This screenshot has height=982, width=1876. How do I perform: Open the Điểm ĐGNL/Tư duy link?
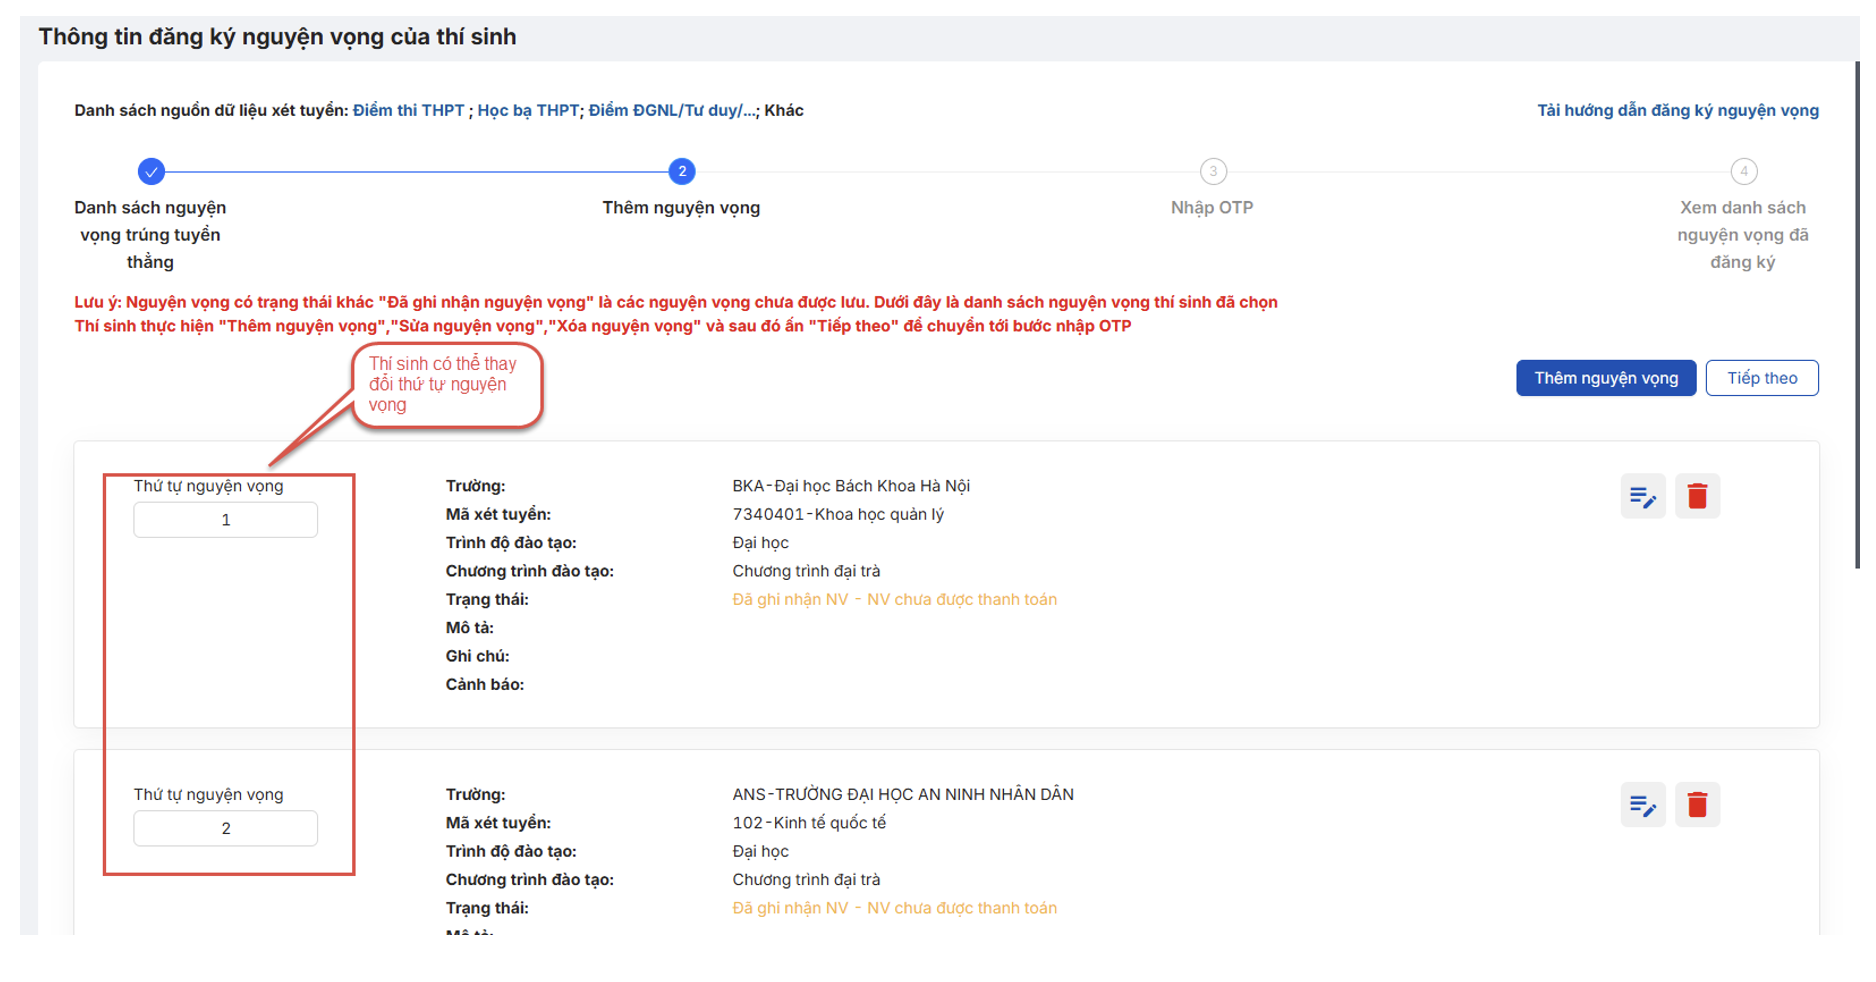click(x=672, y=111)
